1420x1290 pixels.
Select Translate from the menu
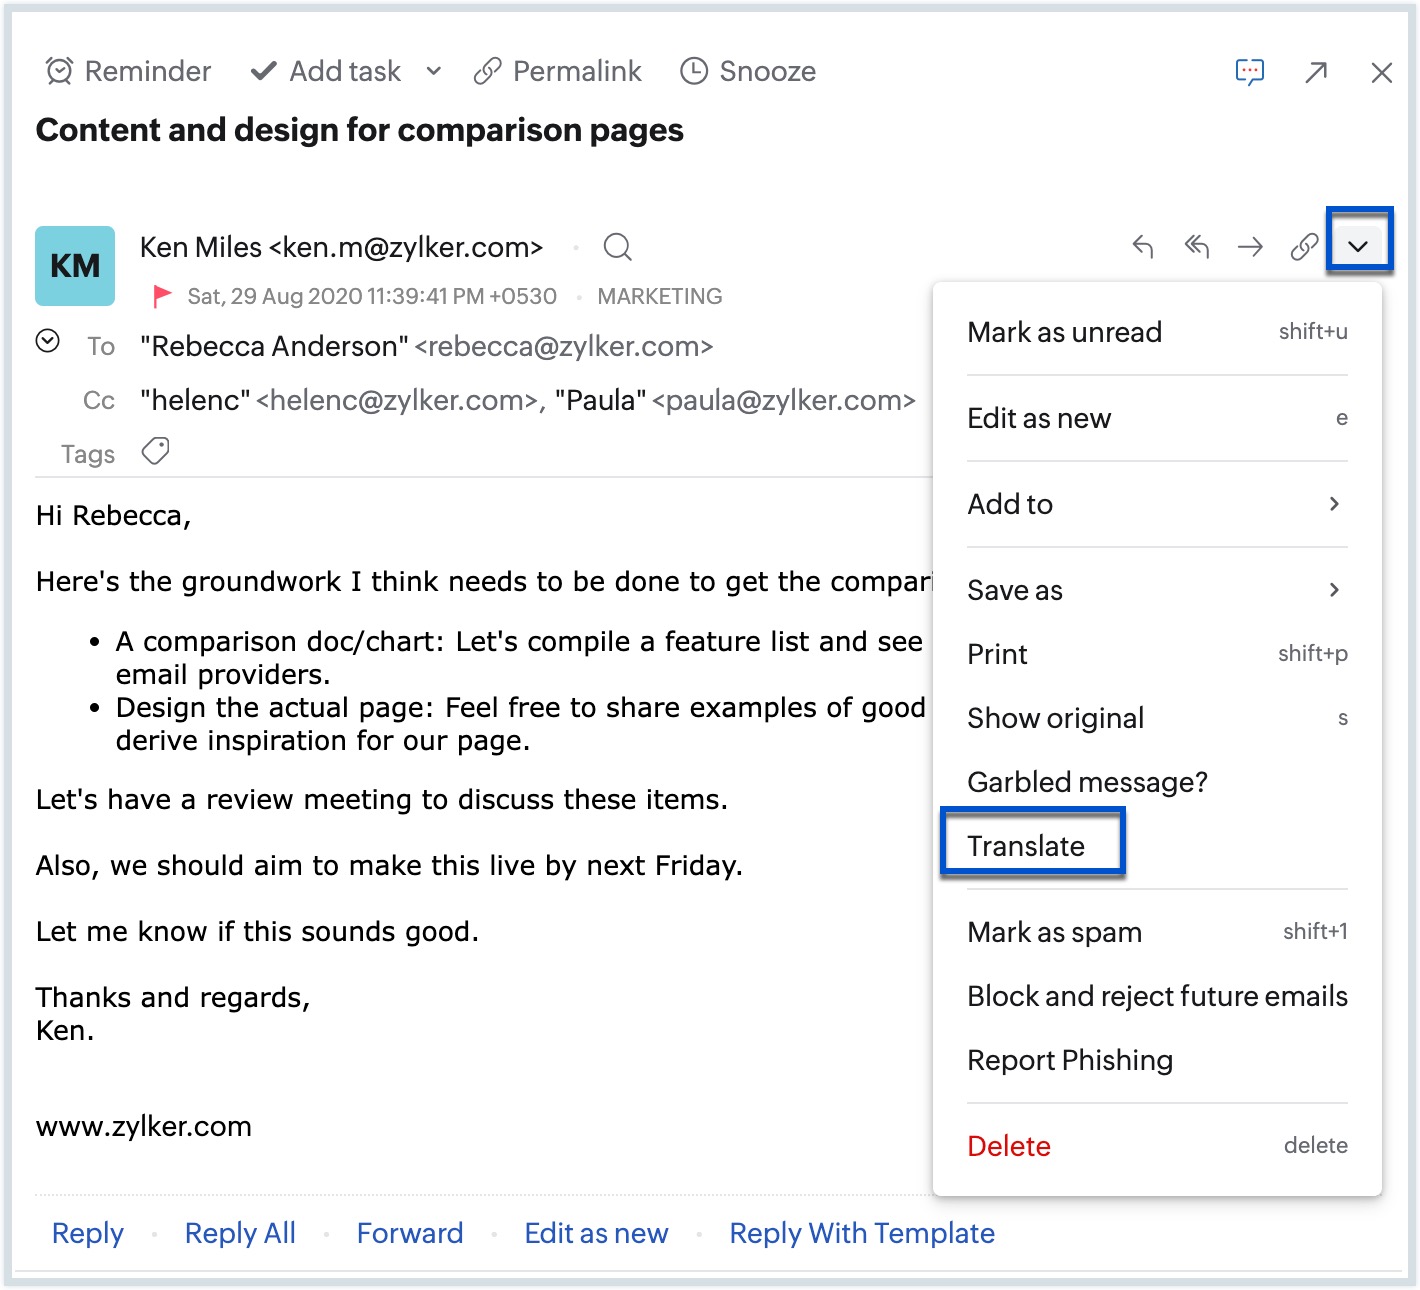pyautogui.click(x=1026, y=846)
